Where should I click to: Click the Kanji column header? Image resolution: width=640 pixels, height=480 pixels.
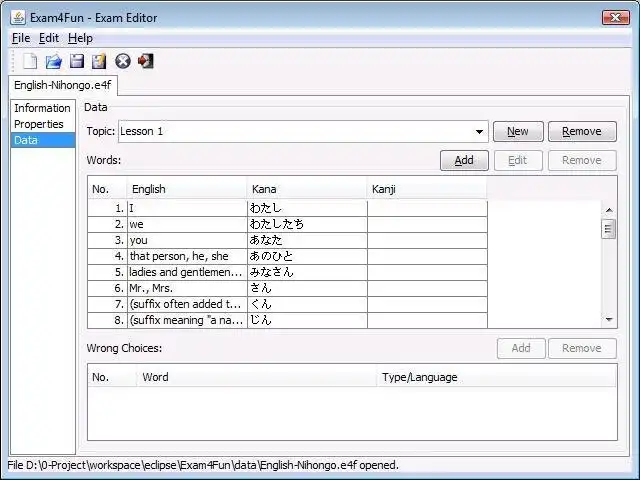(x=427, y=189)
